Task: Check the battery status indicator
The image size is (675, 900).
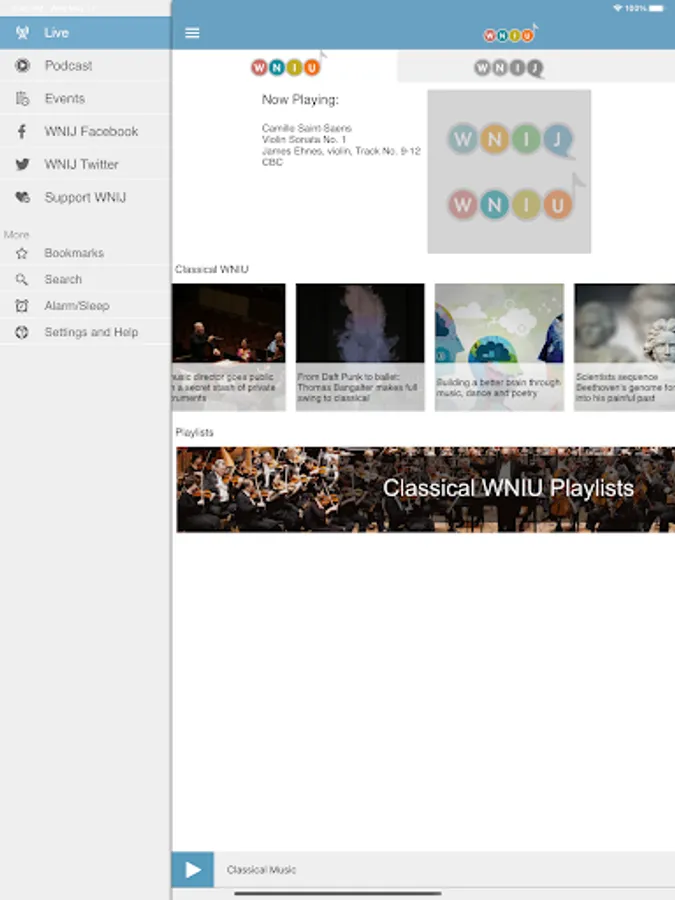Action: pos(655,8)
